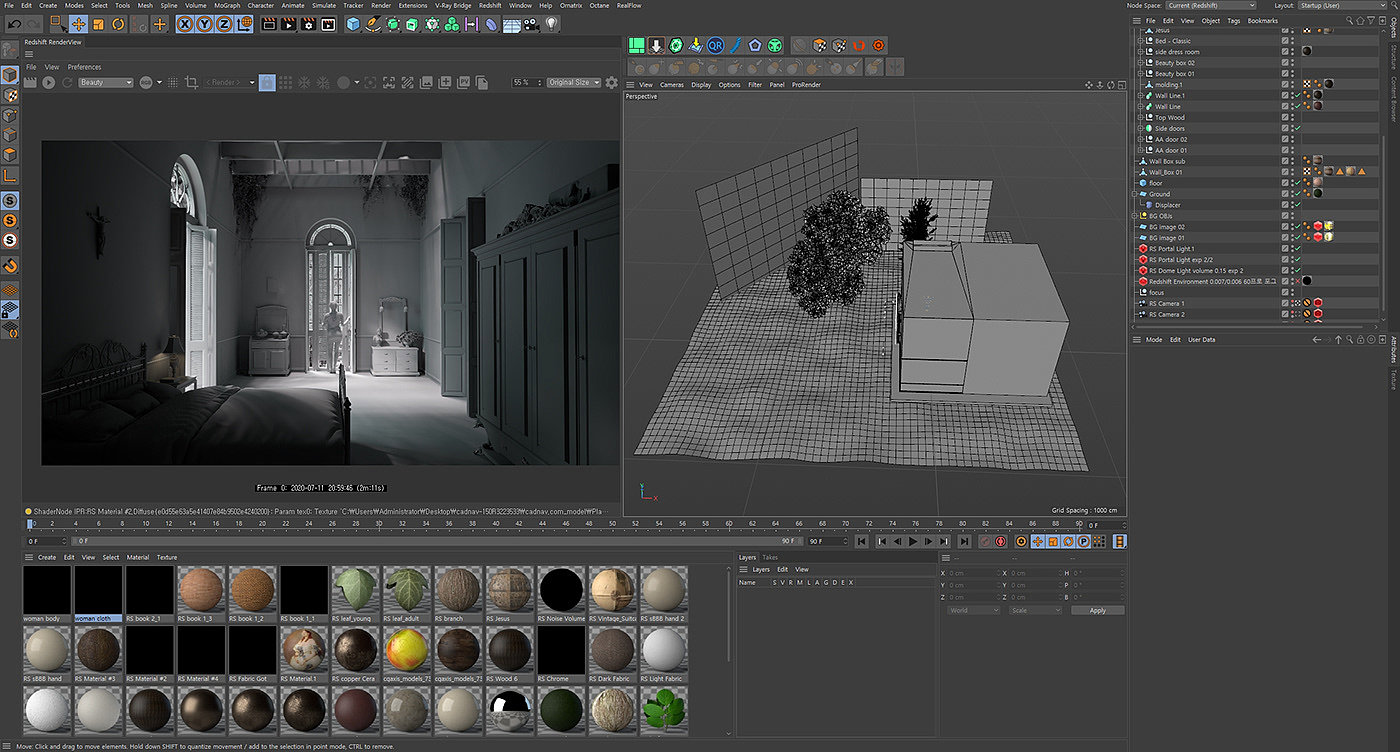Select the Move tool in top toolbar
Screen dimensions: 1400x752
[x=78, y=24]
